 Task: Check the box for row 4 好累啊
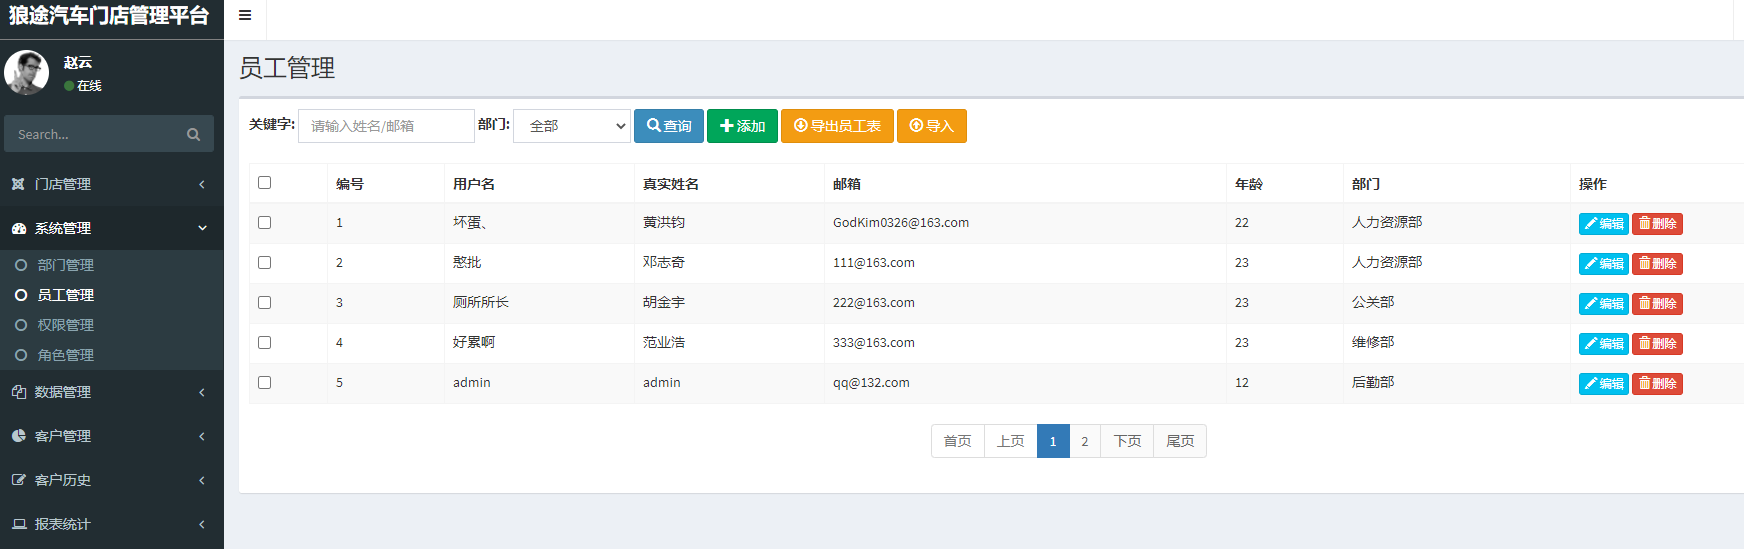264,342
